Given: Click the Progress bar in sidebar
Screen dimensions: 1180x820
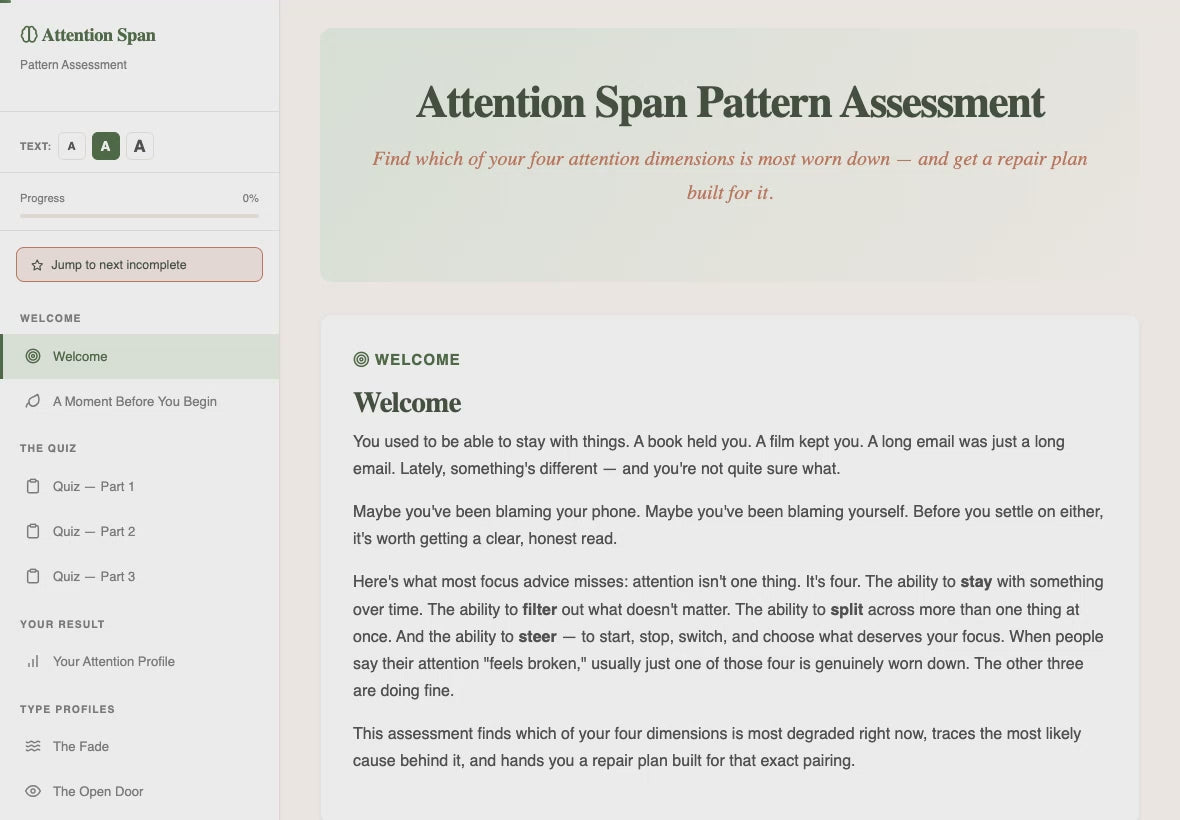Looking at the screenshot, I should (x=139, y=216).
